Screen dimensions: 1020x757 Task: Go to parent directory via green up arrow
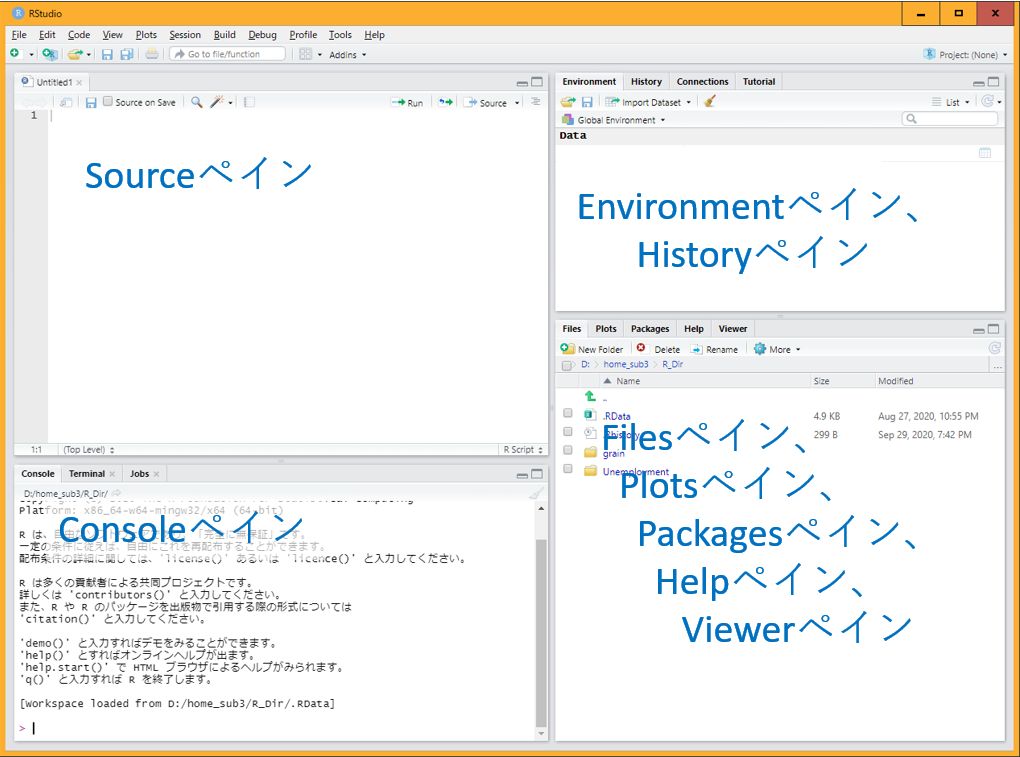[x=590, y=396]
